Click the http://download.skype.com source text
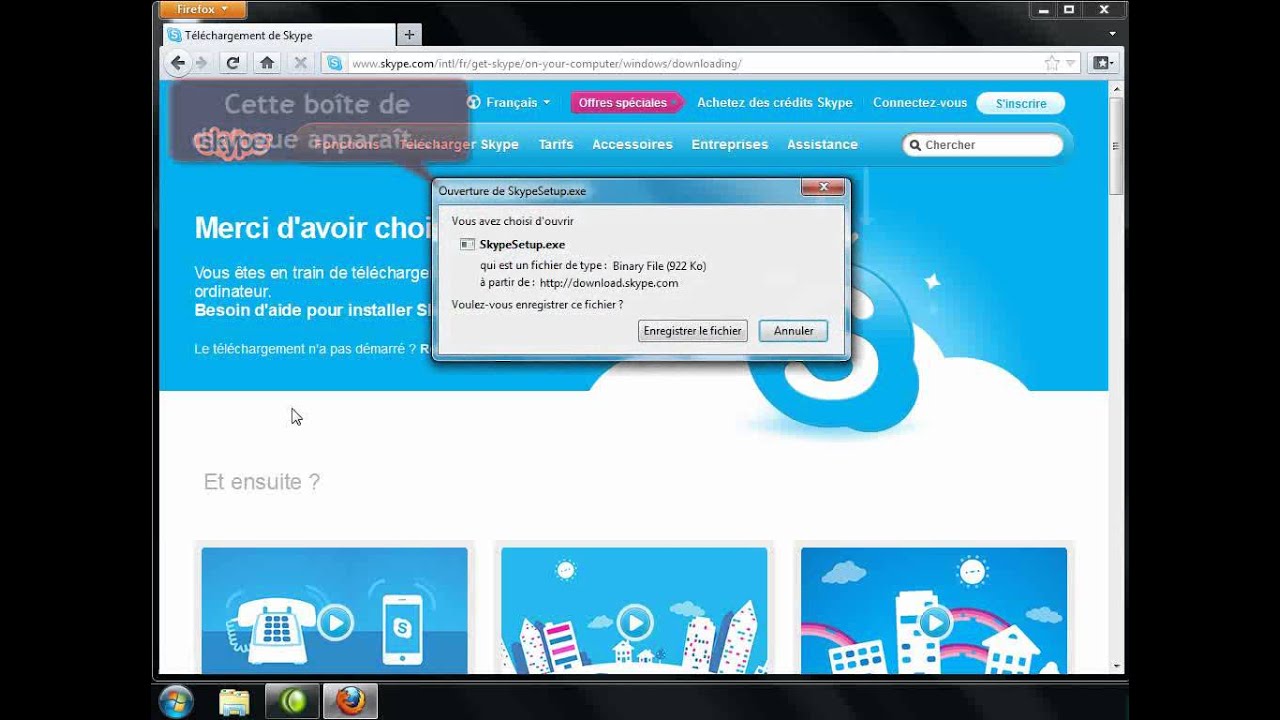The image size is (1280, 720). [608, 283]
